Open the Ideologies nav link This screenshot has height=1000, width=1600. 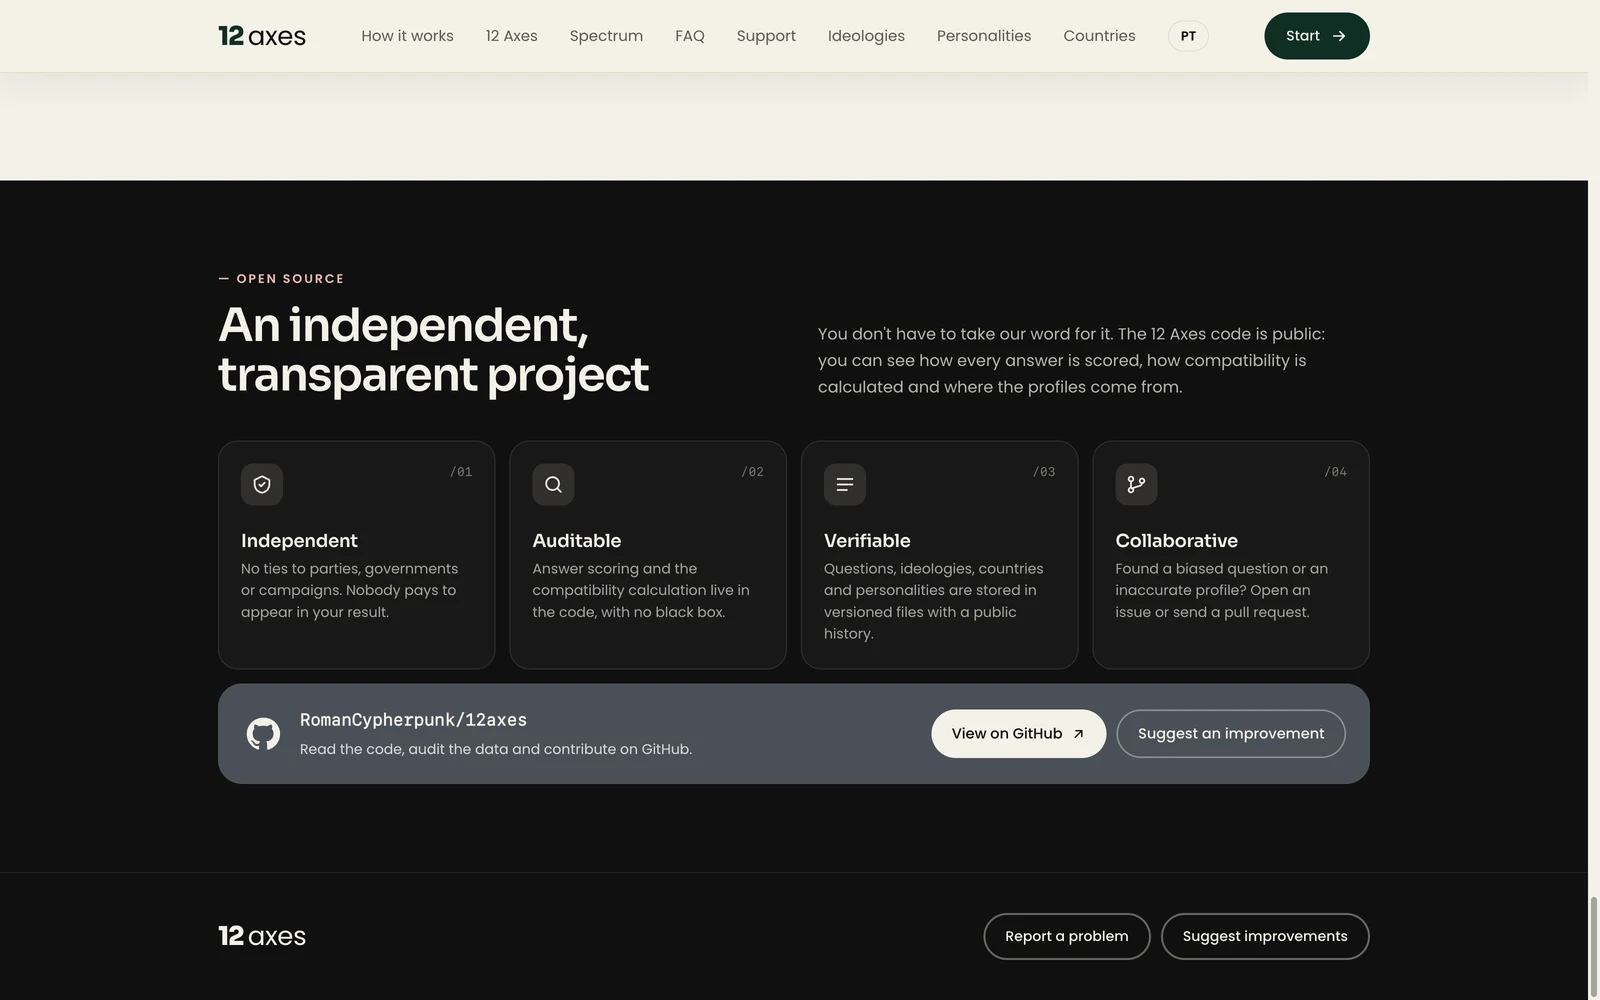866,36
